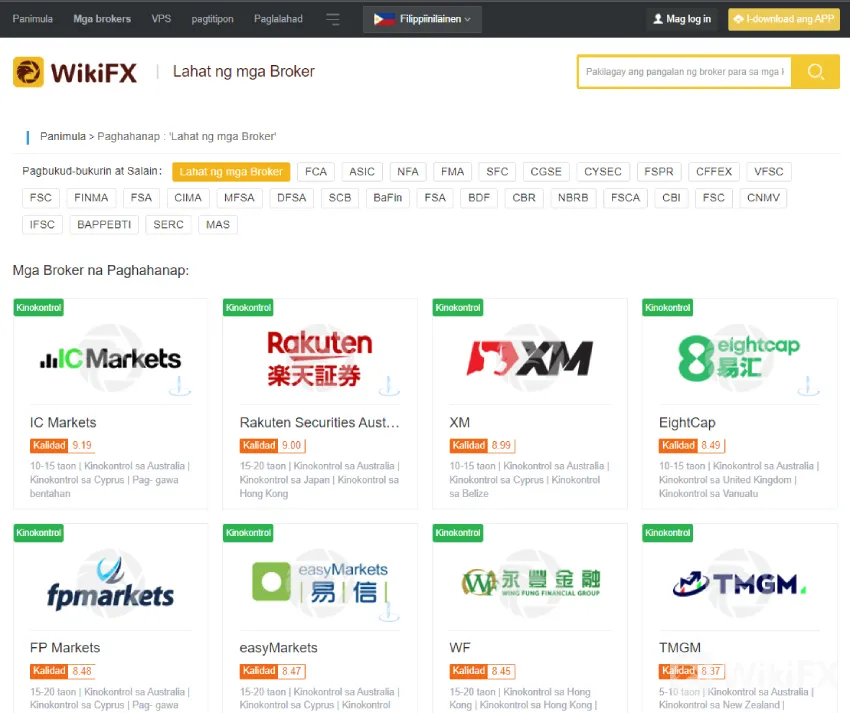Click the WikiFX logo
850x713 pixels.
(75, 72)
